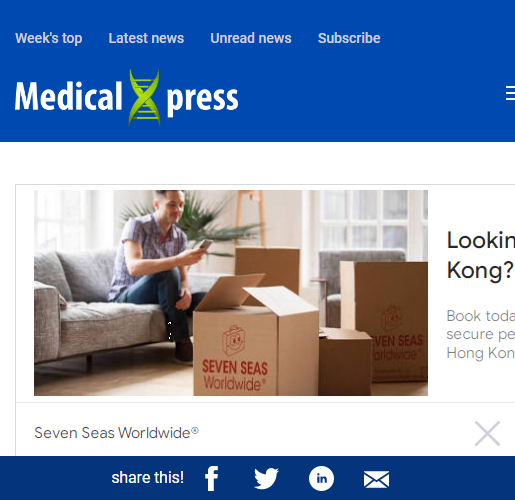This screenshot has width=515, height=500.
Task: Share article via email envelope icon
Action: (376, 479)
